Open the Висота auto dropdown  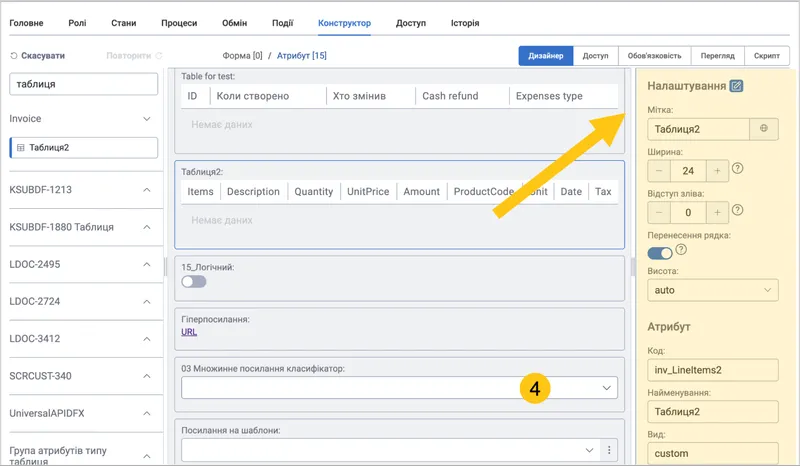pos(713,290)
